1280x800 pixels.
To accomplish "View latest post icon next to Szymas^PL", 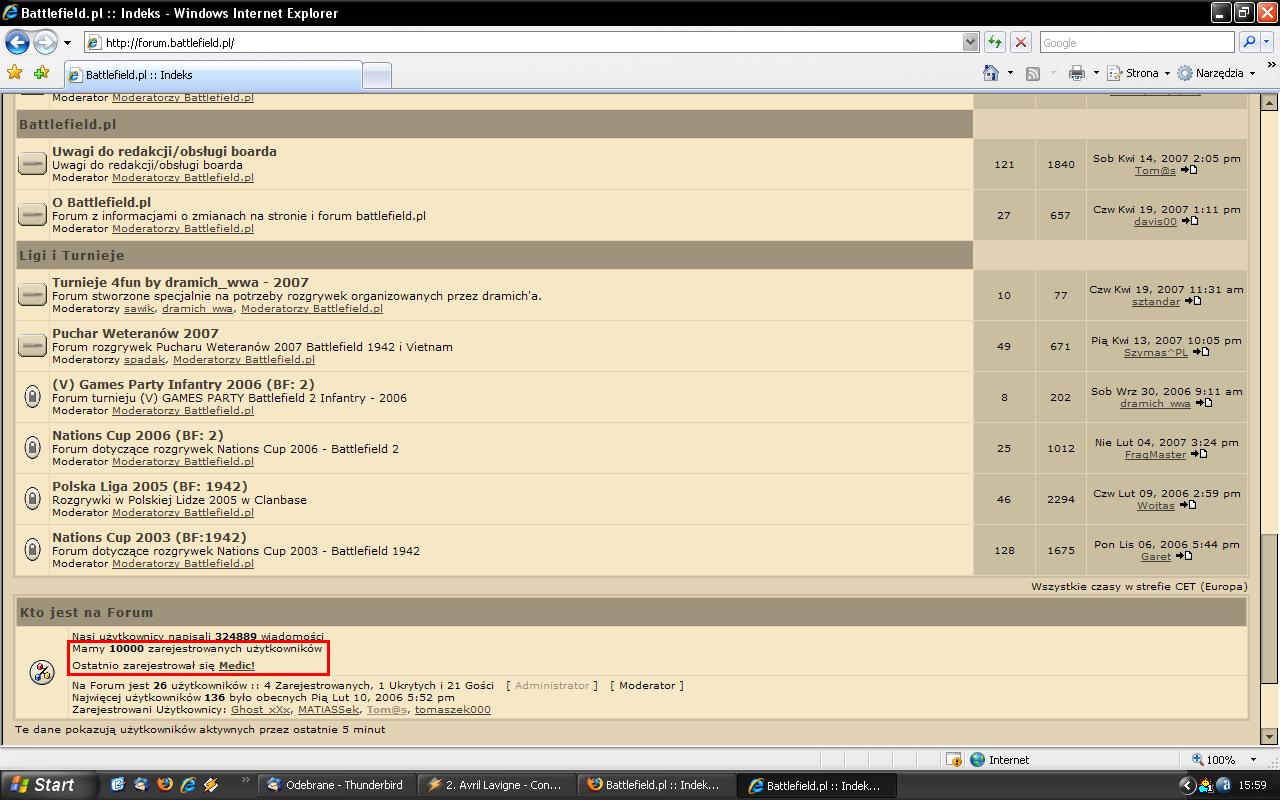I will (1200, 353).
